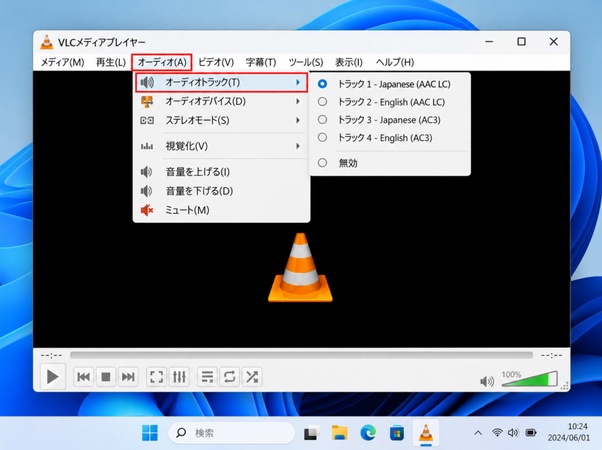Screen dimensions: 602x450
Task: Toggle random shuffle playback
Action: [252, 377]
